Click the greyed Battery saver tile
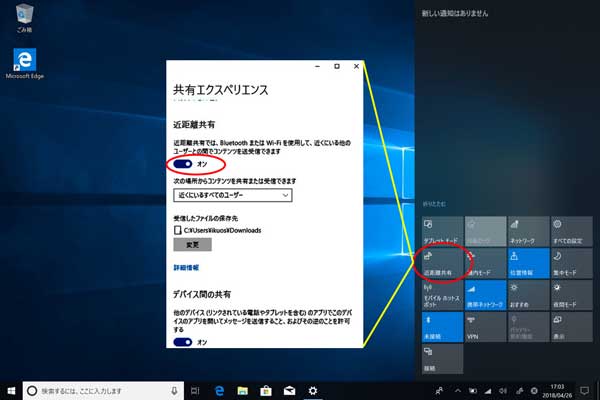This screenshot has height=400, width=600. (x=528, y=327)
